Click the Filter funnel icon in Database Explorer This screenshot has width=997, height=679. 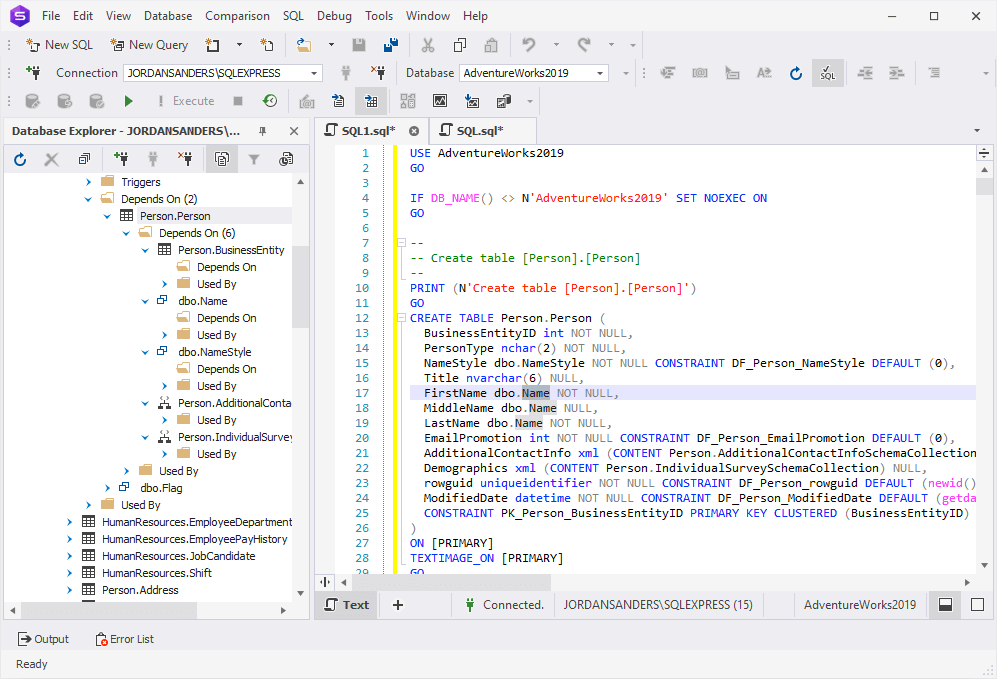pos(254,160)
